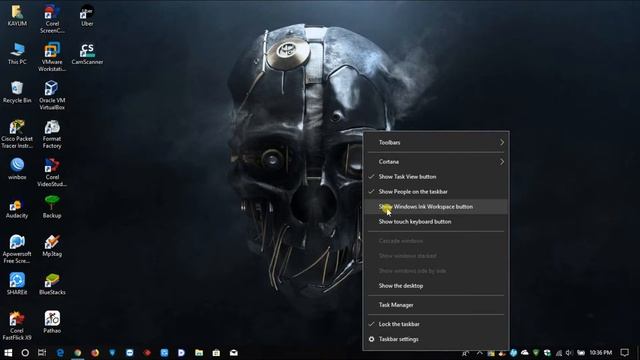Viewport: 640px width, 360px height.
Task: Select the Mp3tag desktop shortcut
Action: [x=52, y=246]
